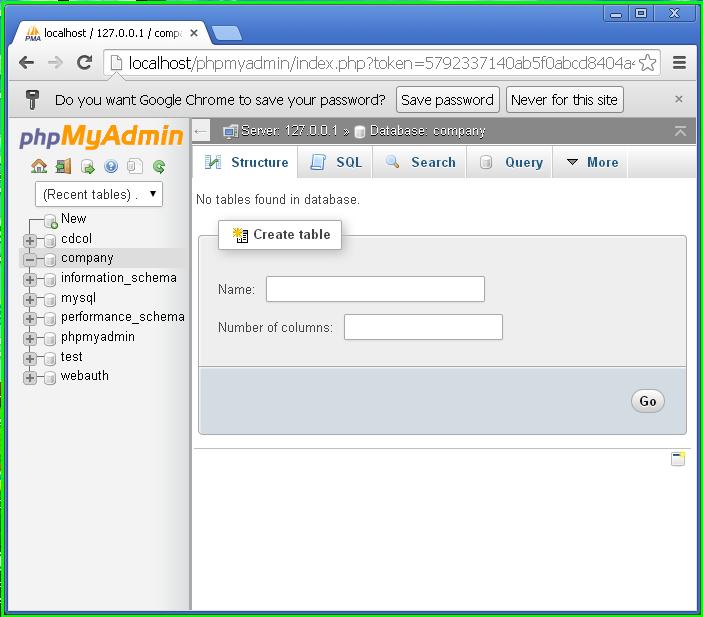
Task: Click the Log out door icon
Action: (63, 166)
